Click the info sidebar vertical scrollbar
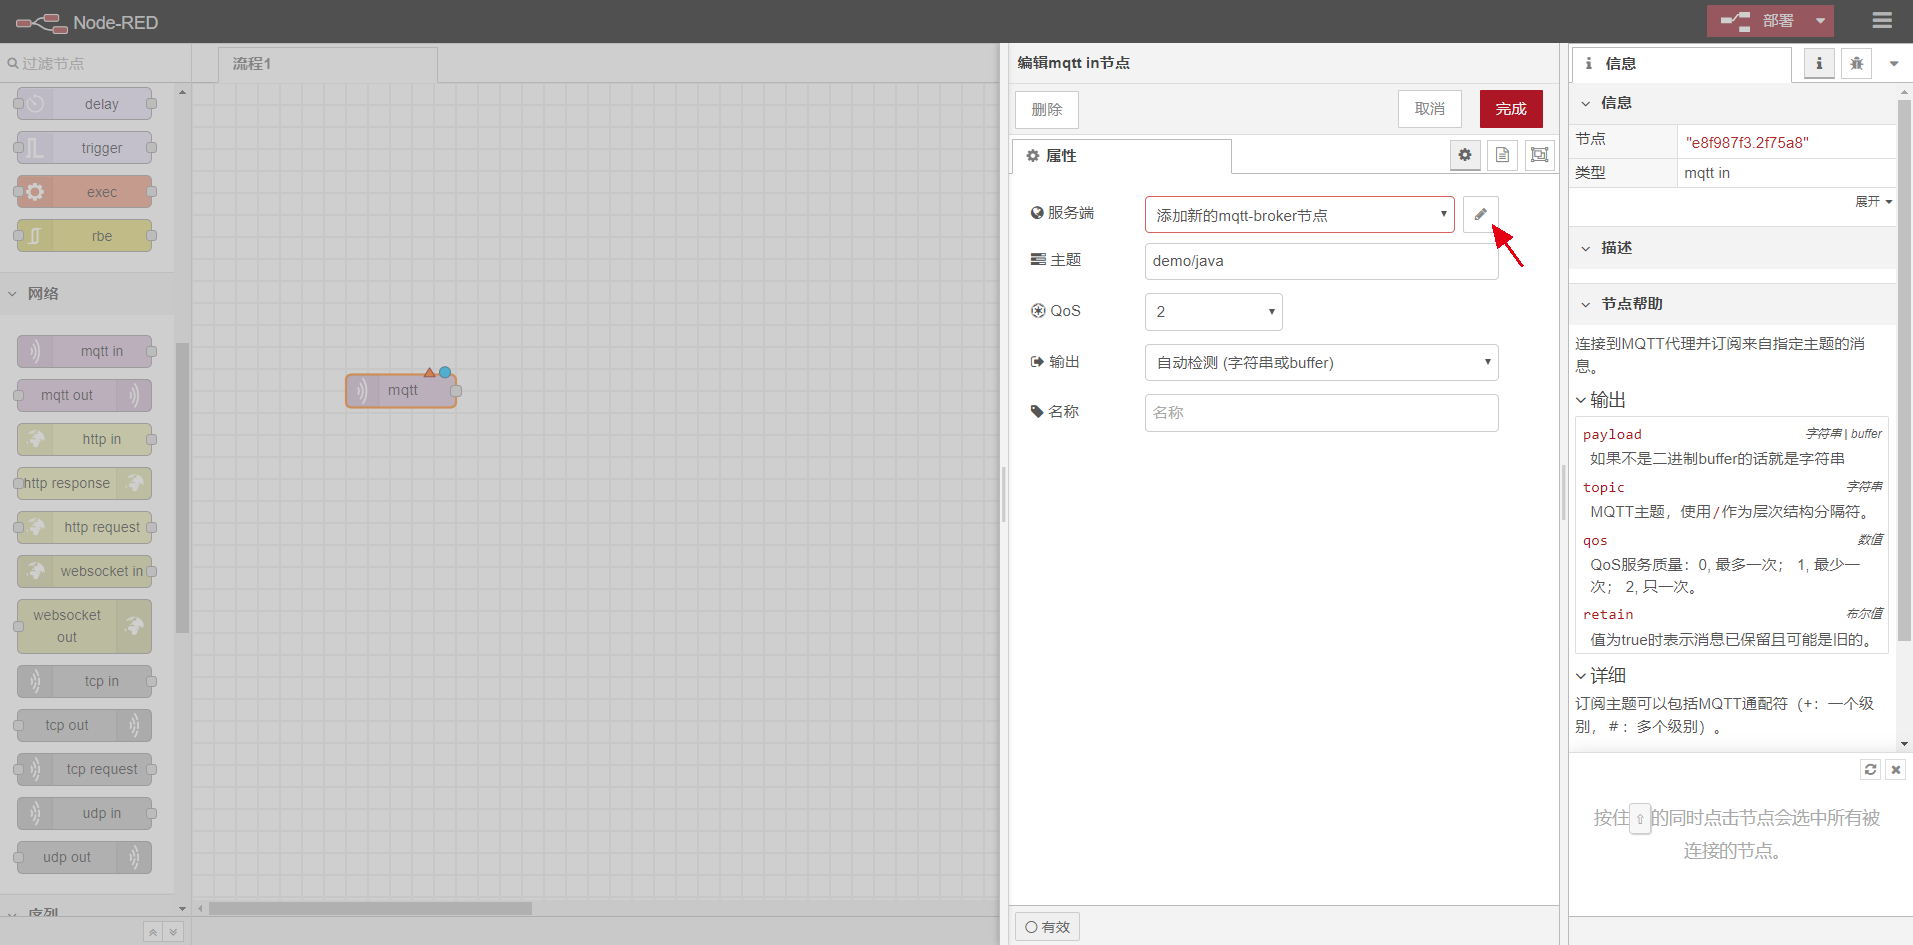The image size is (1913, 945). (1904, 370)
